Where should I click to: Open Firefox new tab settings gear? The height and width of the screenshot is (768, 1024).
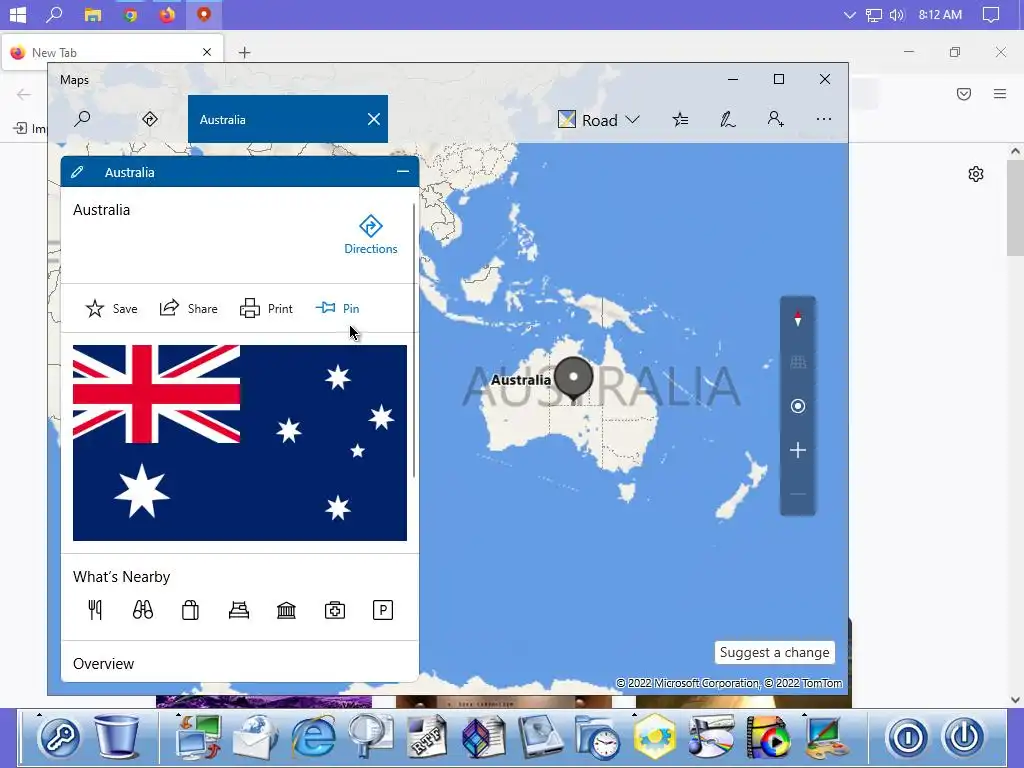tap(976, 174)
